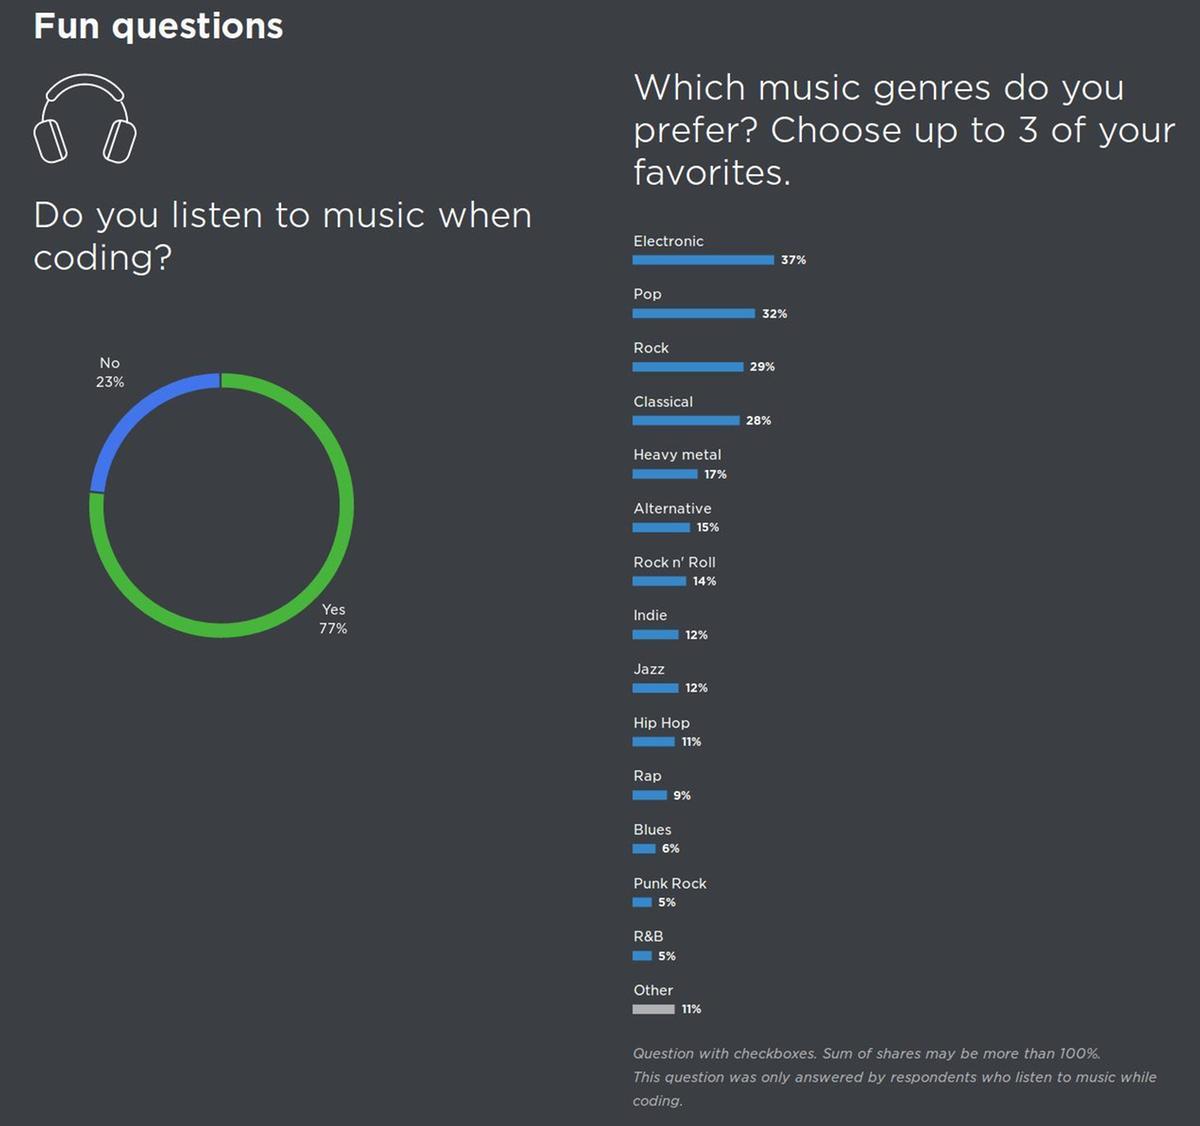Click the Punk Rock label
This screenshot has height=1126, width=1200.
point(670,883)
